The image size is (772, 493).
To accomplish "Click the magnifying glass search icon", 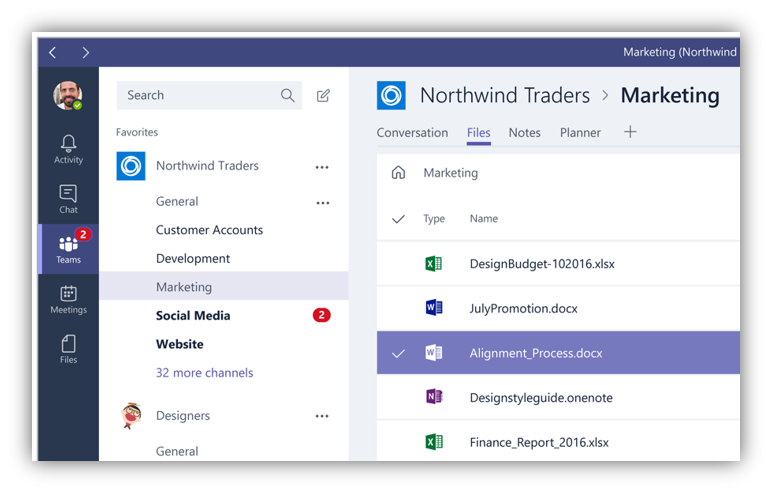I will [288, 95].
